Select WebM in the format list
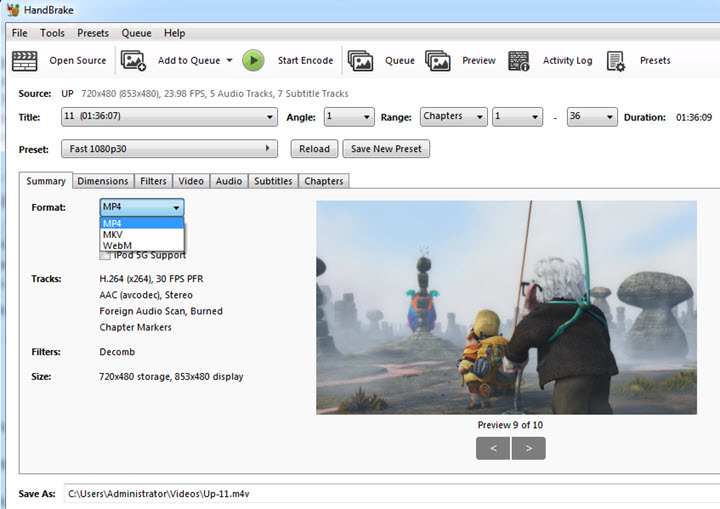Viewport: 720px width, 509px height. [141, 245]
